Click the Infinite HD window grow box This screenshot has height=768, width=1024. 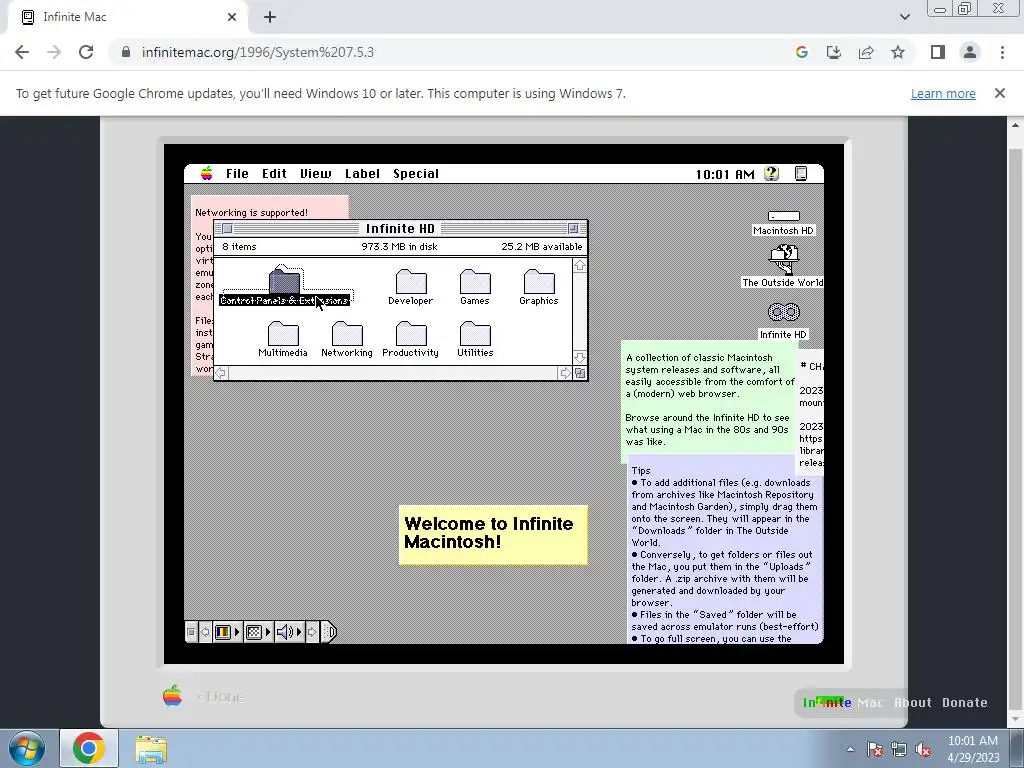click(580, 373)
